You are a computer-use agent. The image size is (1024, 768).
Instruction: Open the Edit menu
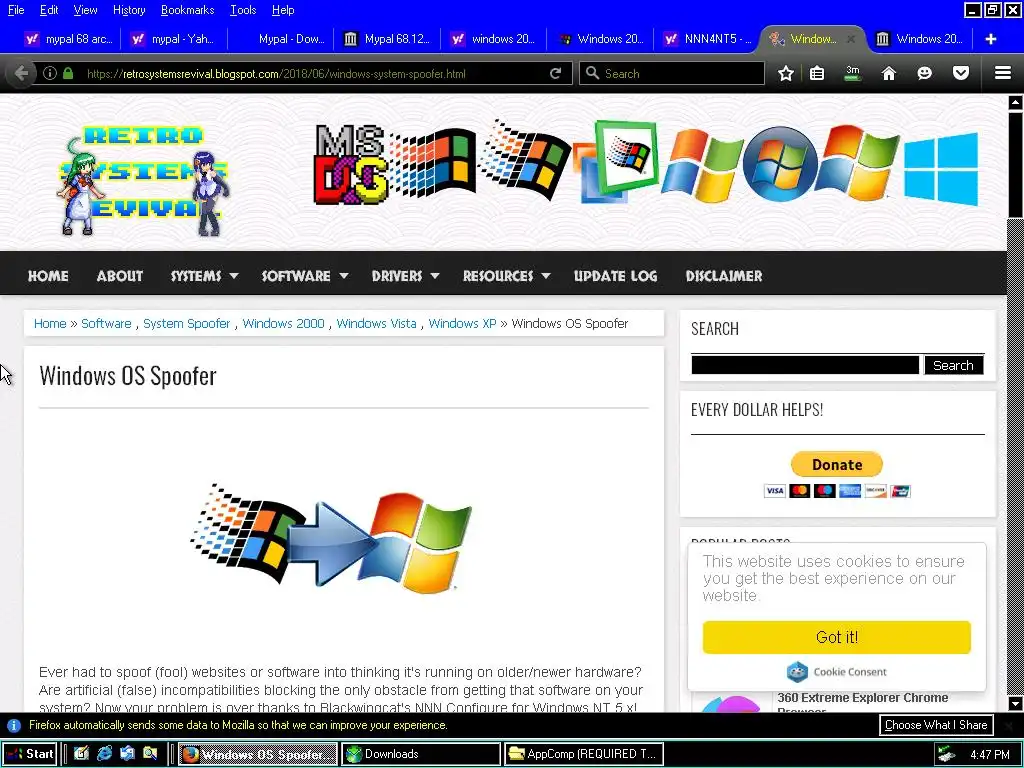[x=49, y=10]
